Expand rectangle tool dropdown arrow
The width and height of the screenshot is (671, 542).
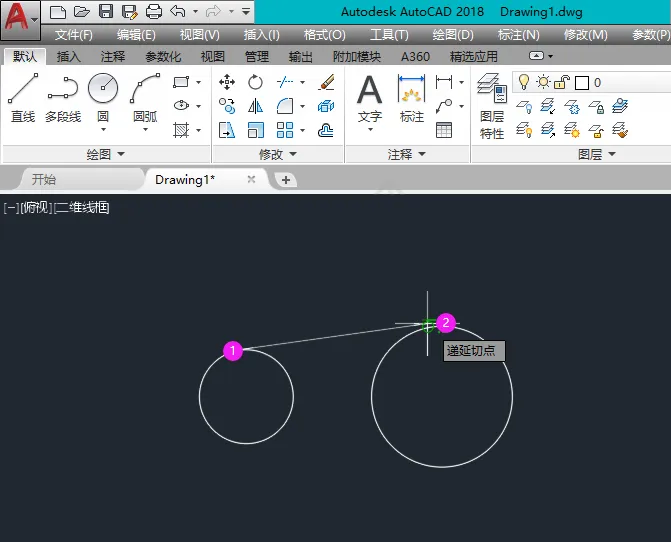click(x=199, y=82)
